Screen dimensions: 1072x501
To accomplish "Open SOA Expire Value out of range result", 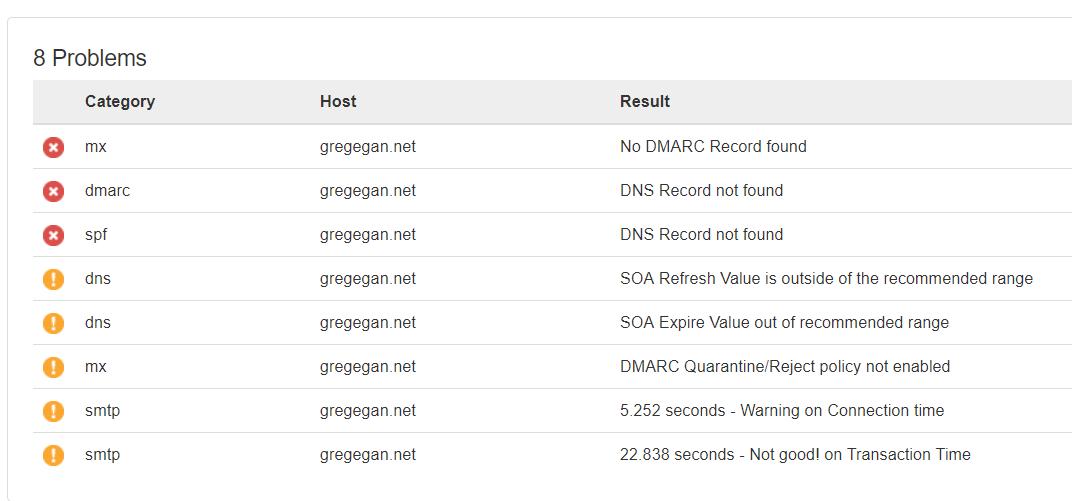I will [784, 322].
